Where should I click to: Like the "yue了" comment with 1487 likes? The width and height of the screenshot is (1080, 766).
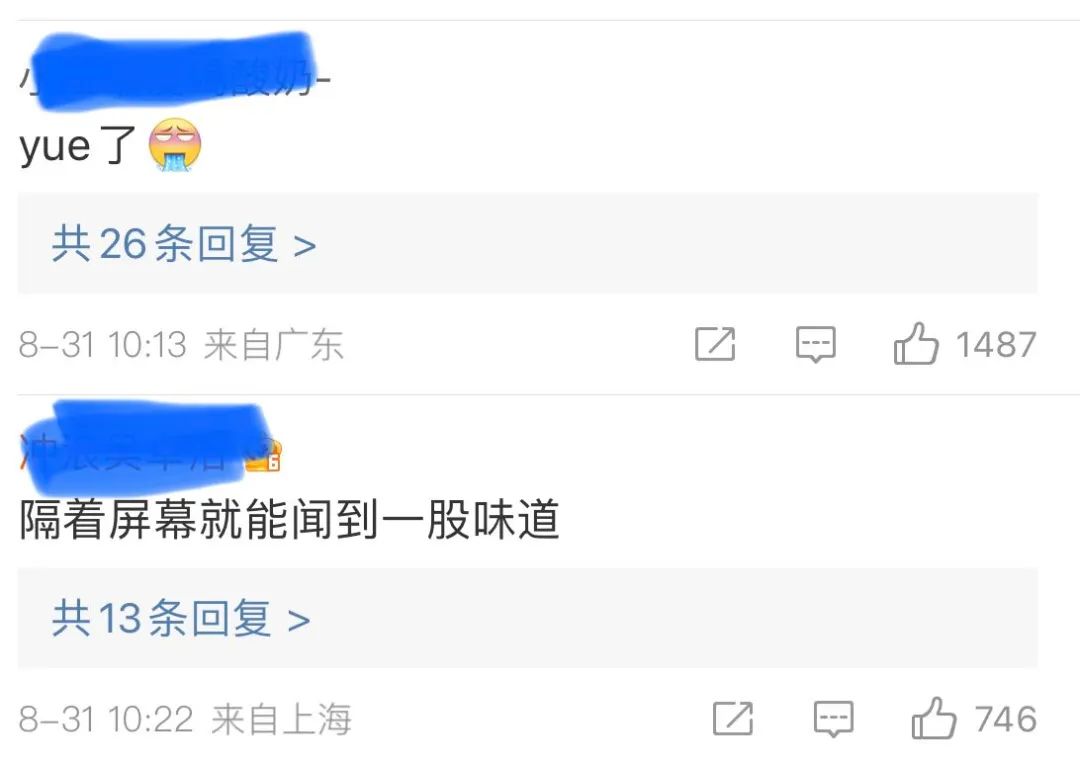coord(915,343)
